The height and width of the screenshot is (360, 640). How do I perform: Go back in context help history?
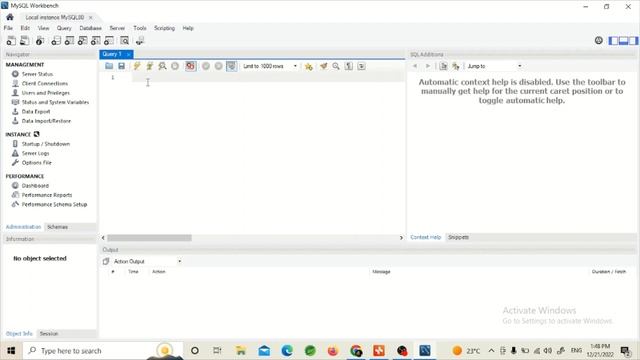pos(415,66)
